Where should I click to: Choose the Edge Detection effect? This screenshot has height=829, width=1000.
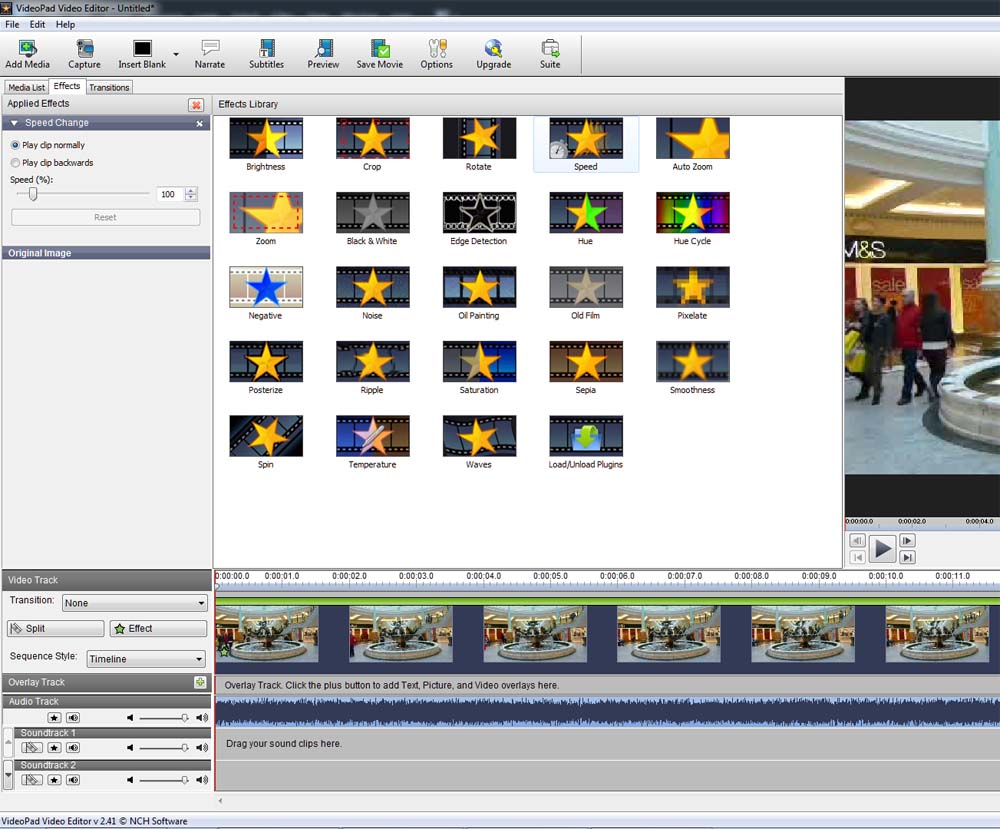point(479,213)
